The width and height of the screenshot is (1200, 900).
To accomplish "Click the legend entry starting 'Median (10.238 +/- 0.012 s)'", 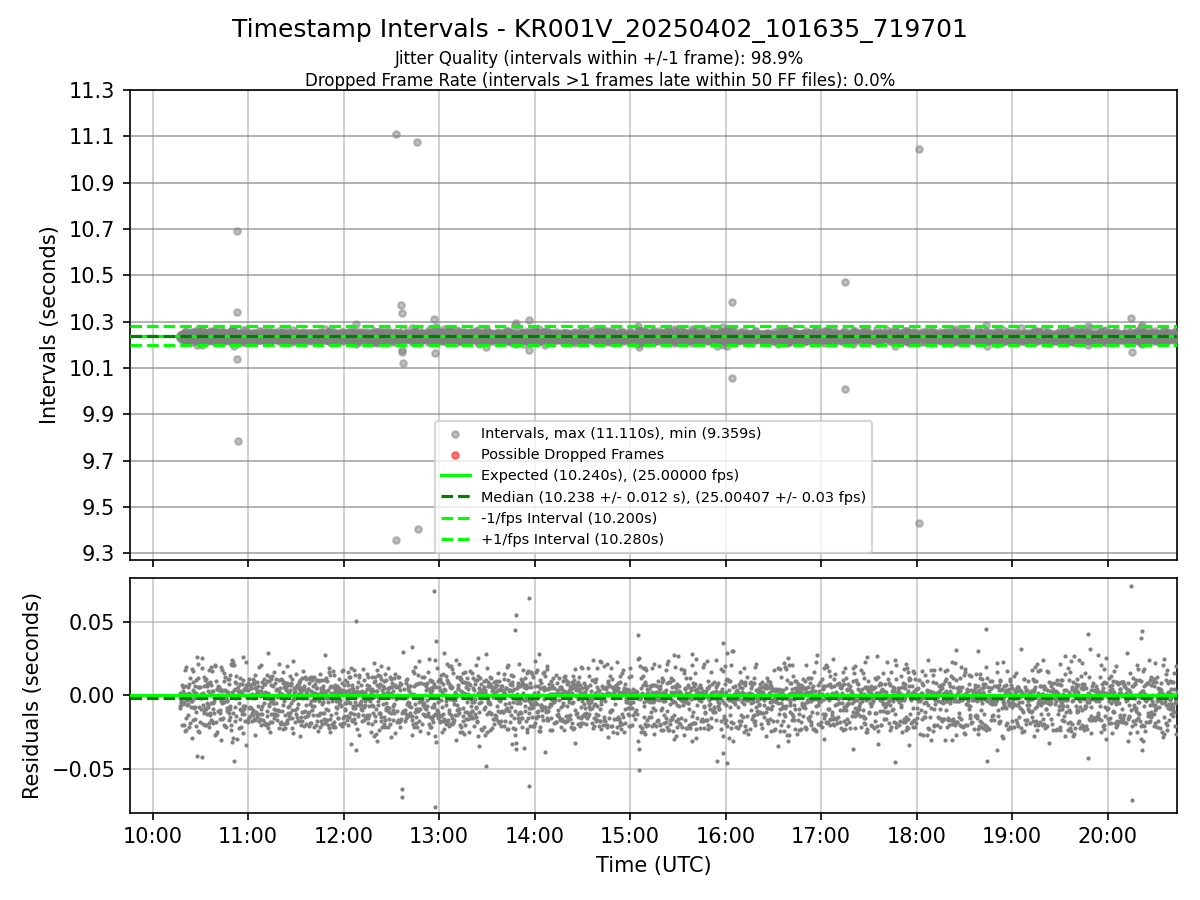I will pos(673,496).
